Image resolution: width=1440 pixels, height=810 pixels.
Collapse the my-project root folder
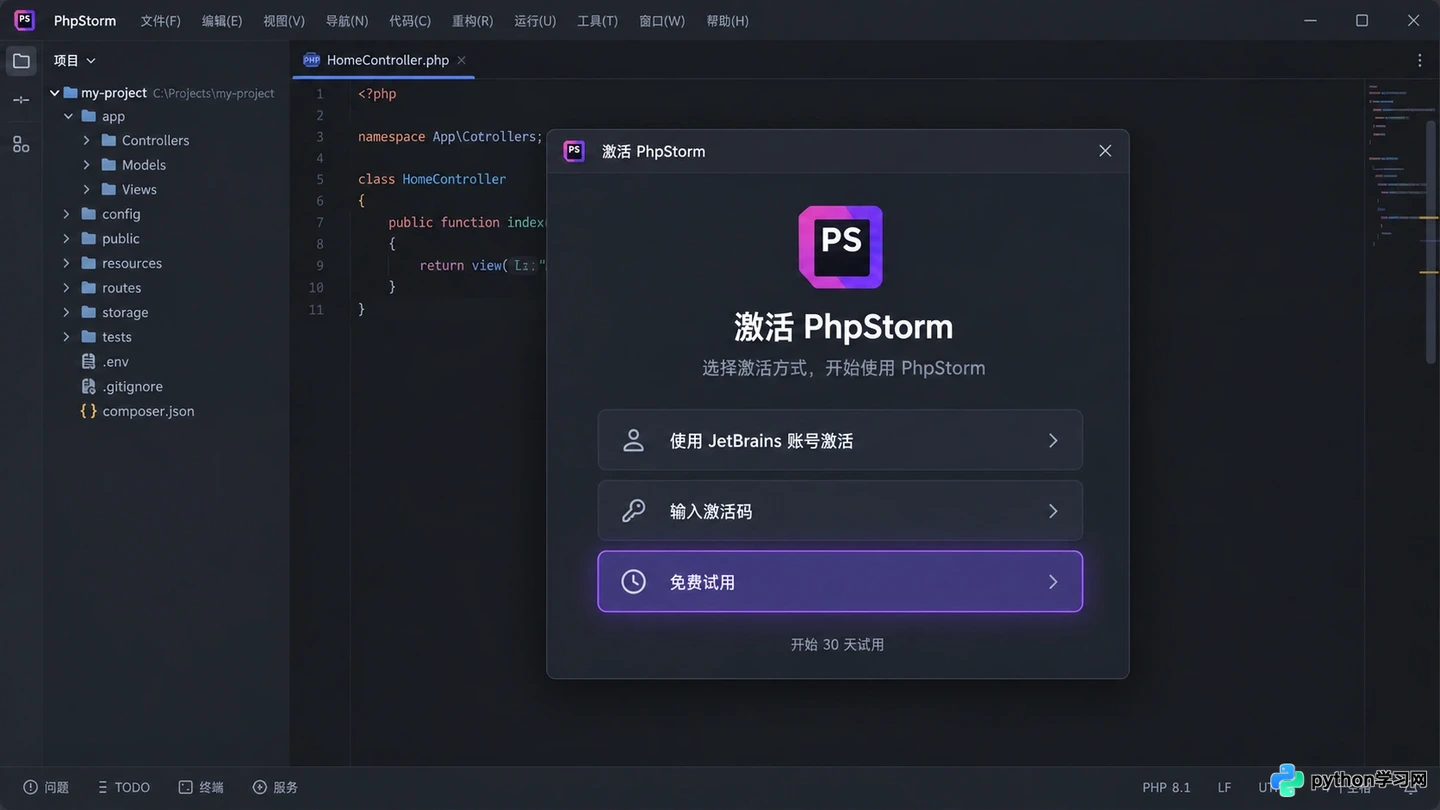point(55,93)
